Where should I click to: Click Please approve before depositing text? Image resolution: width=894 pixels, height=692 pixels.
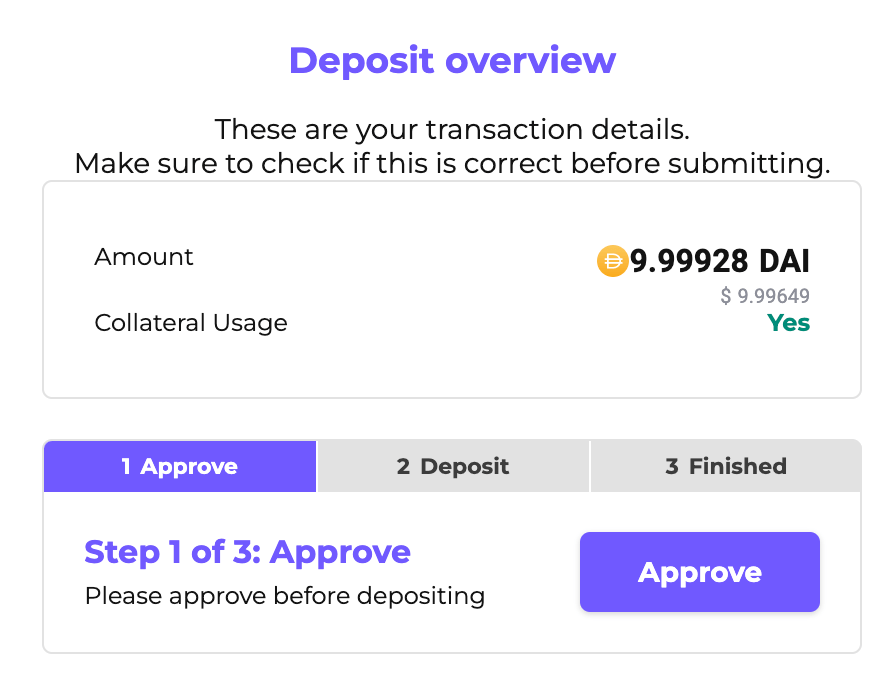(x=285, y=596)
